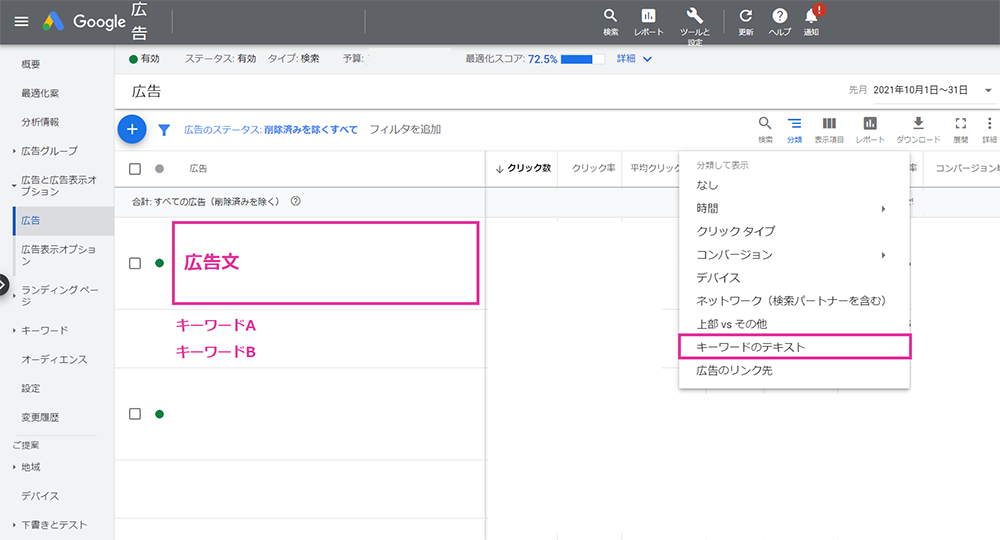Check the 広告文 row checkbox
Viewport: 1000px width, 540px height.
[135, 263]
